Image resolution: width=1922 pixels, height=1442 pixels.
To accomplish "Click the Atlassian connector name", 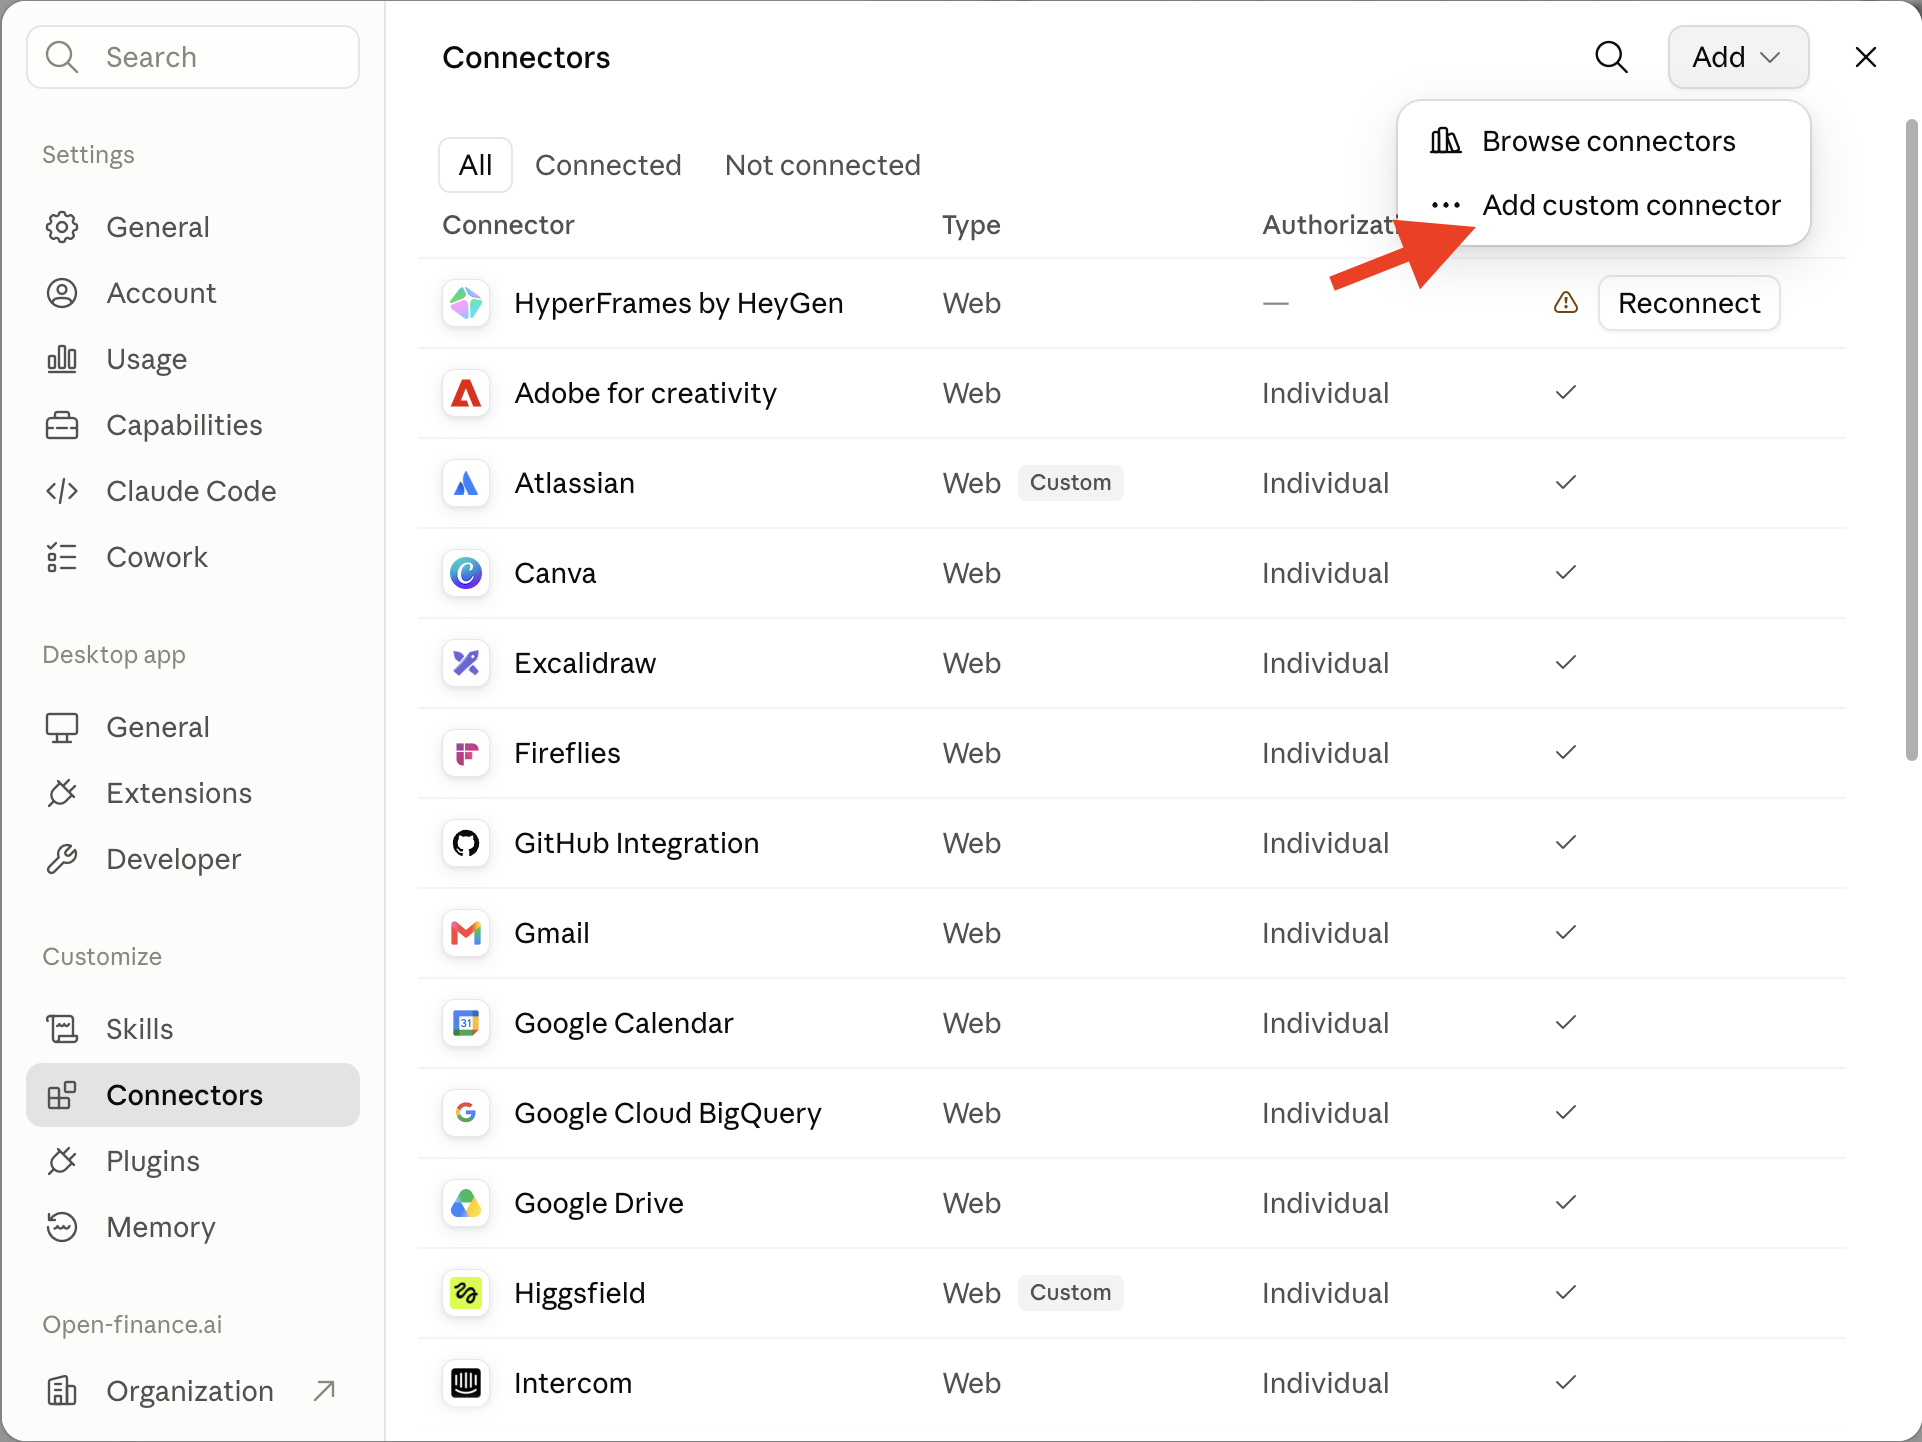I will pyautogui.click(x=575, y=483).
